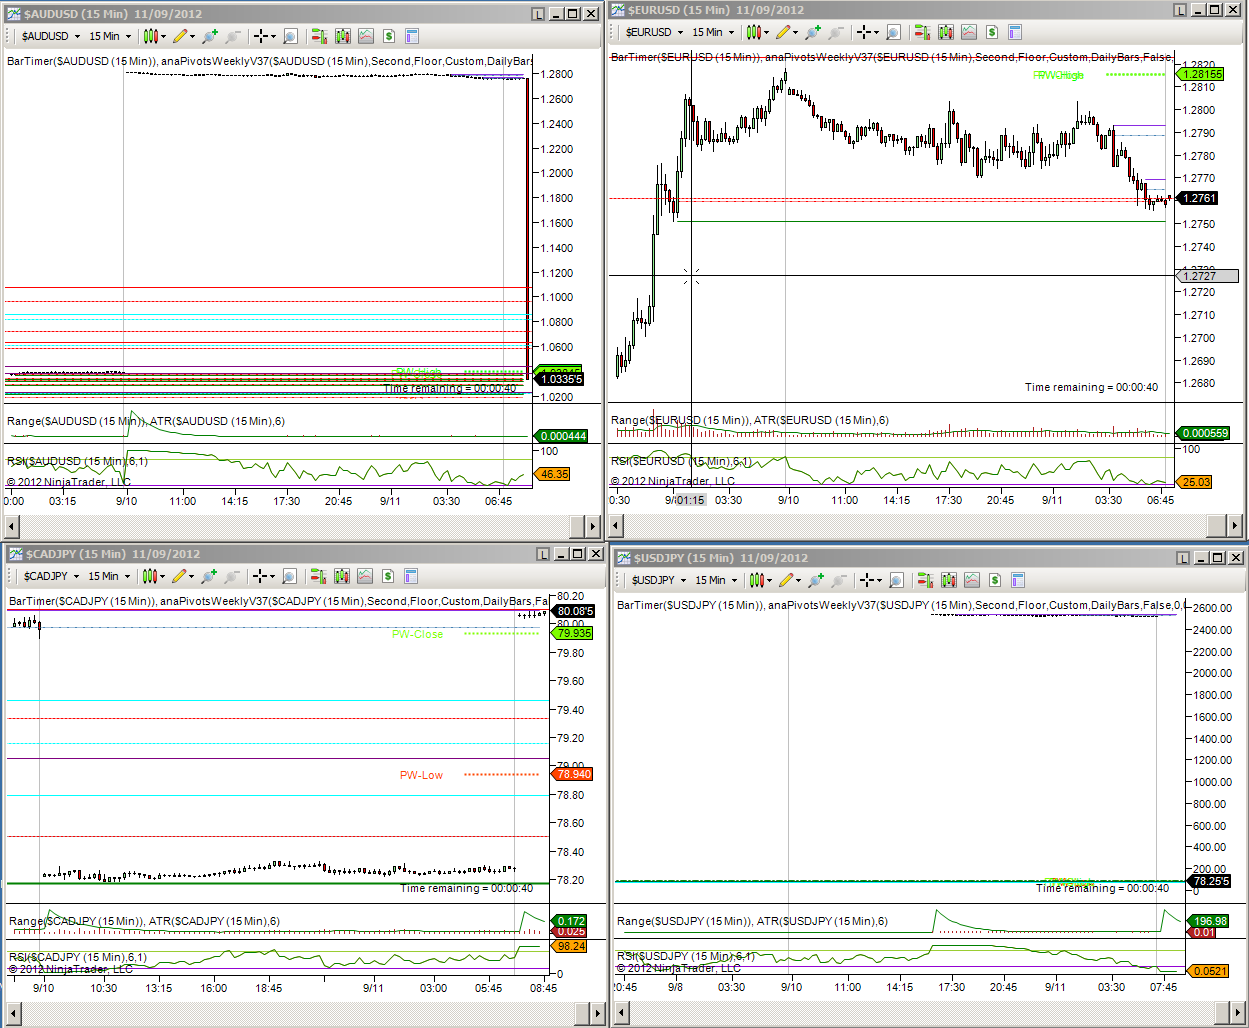
Task: Toggle the L link button in CADJPY title bar
Action: point(542,554)
